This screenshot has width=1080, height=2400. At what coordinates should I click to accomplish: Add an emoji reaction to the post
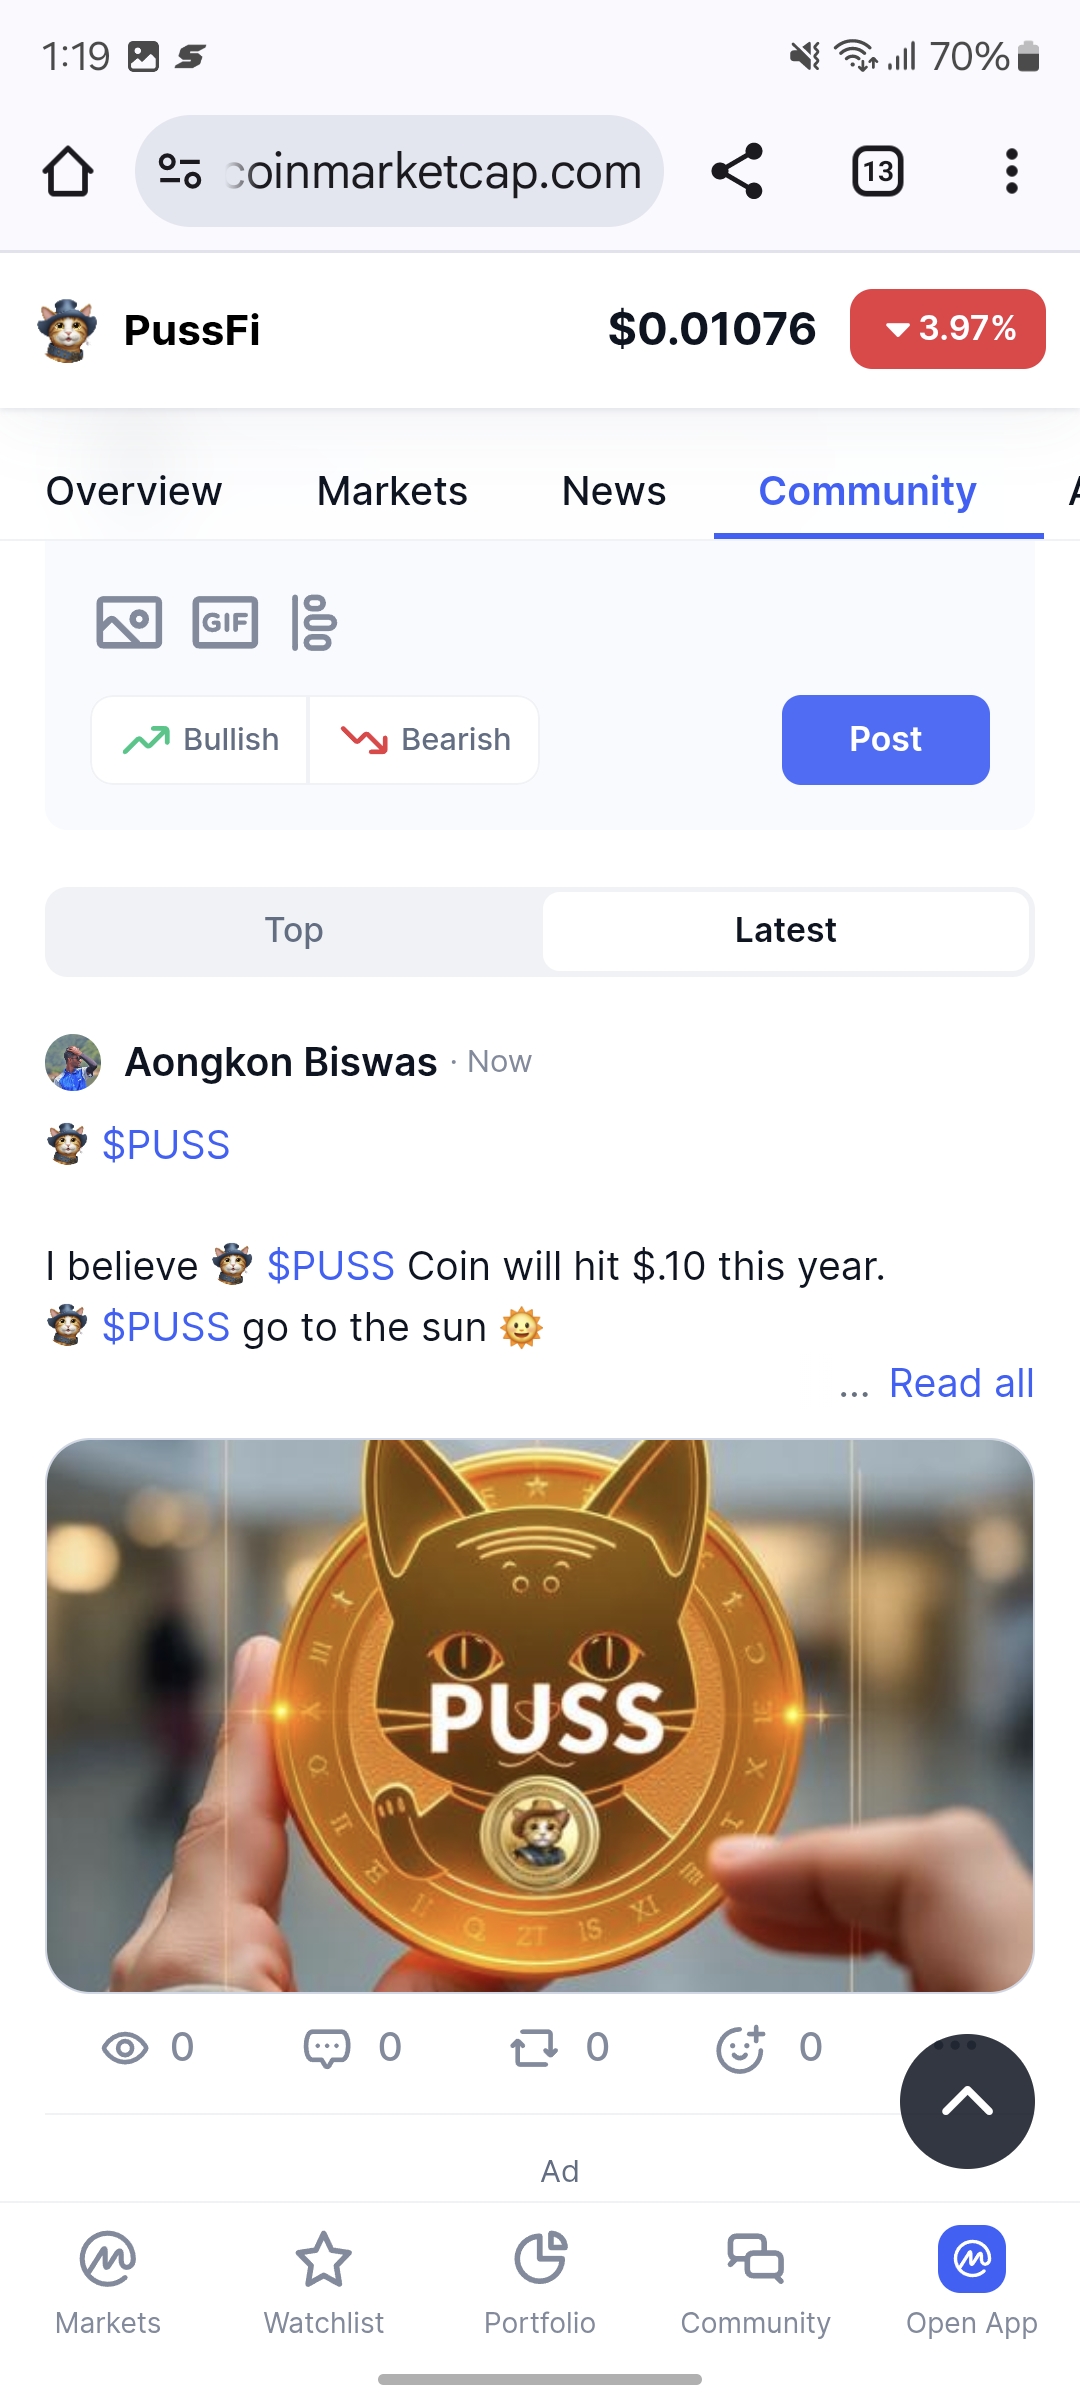click(x=741, y=2048)
